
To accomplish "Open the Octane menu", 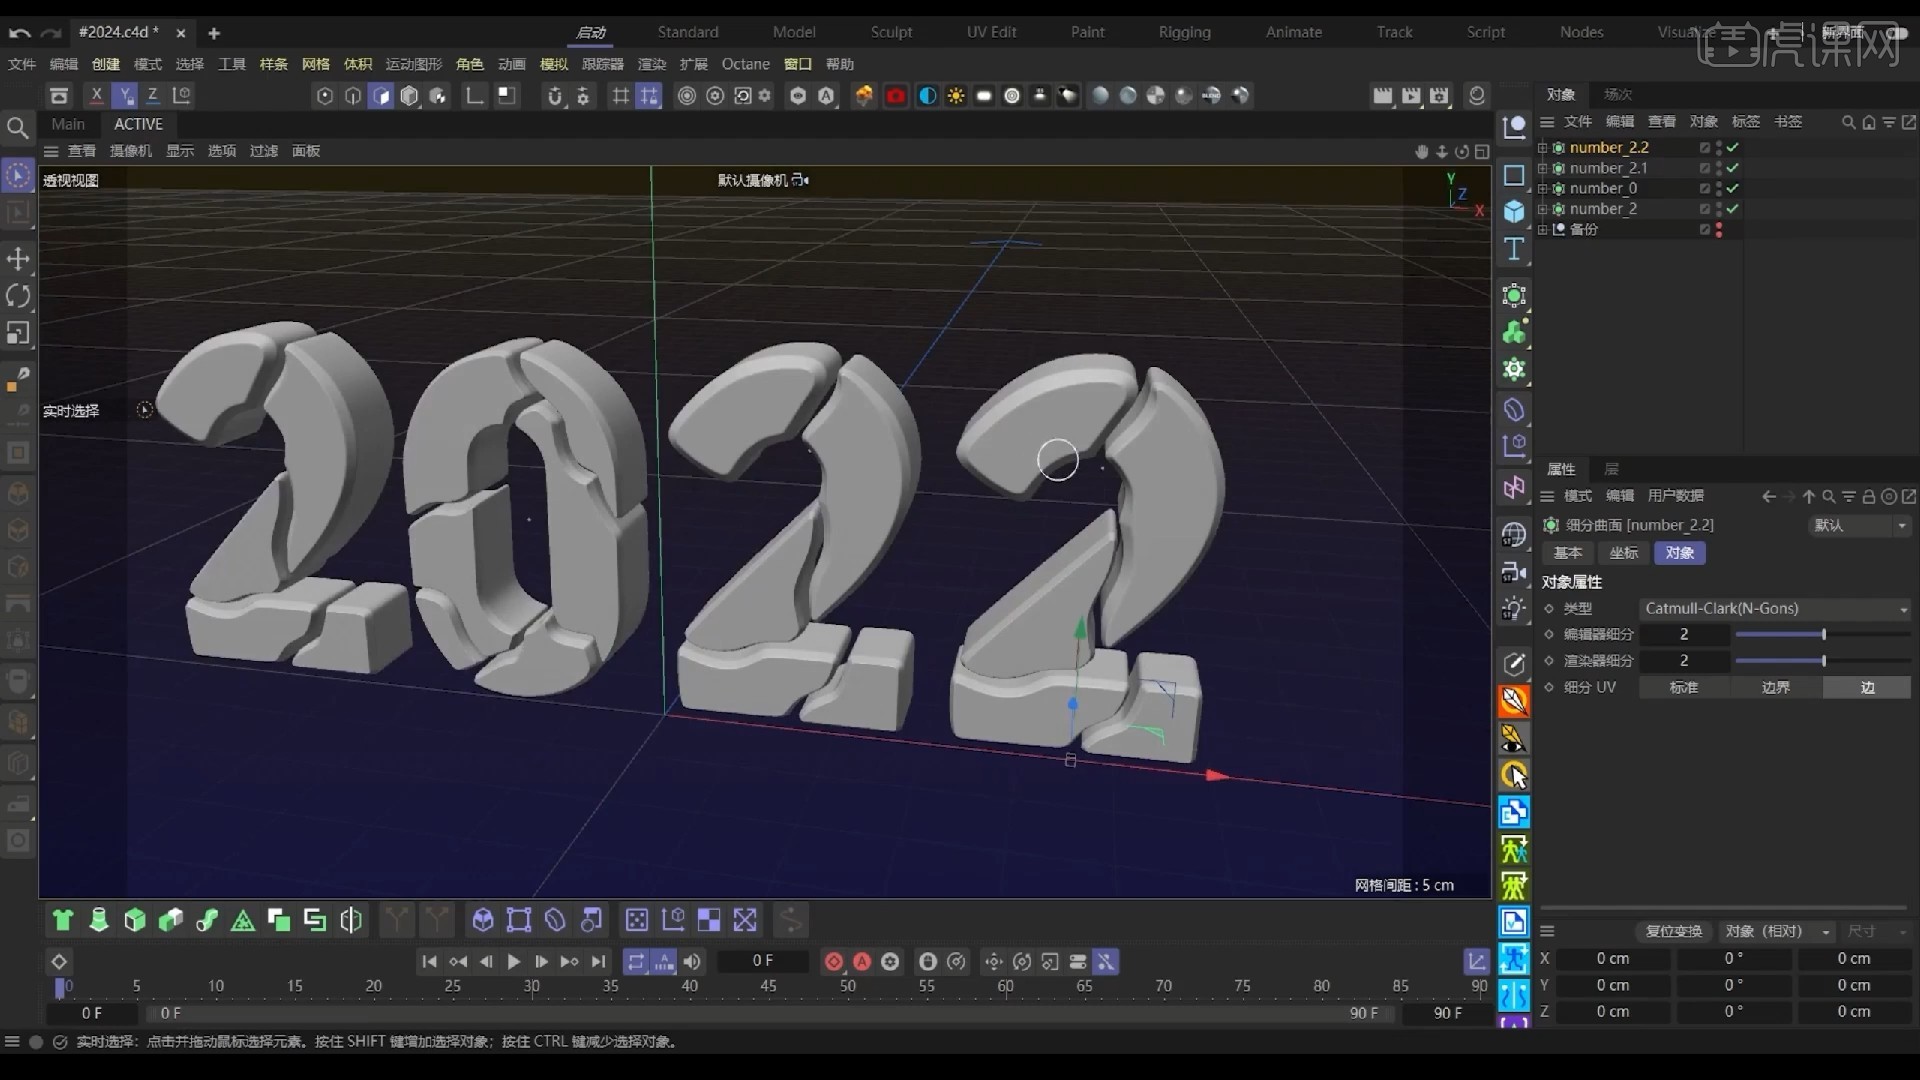I will [x=746, y=64].
